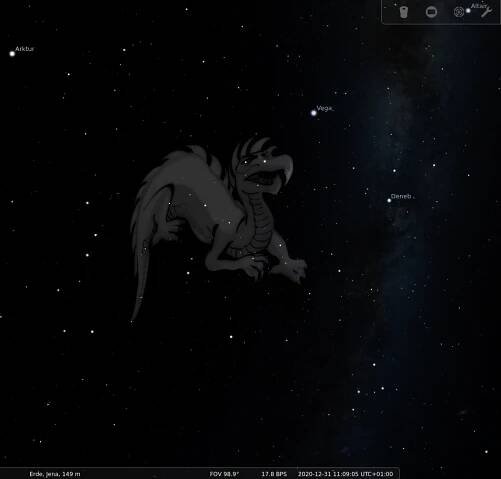Select the star Vega
Viewport: 501px width, 479px height.
coord(314,113)
